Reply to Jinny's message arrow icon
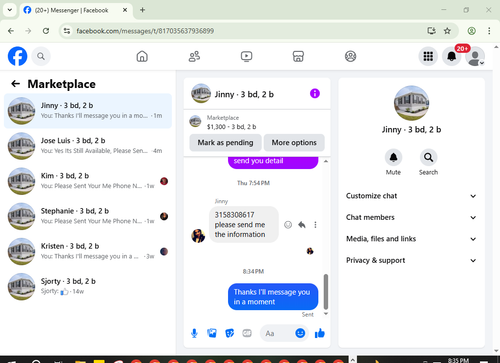Screen dimensions: 500x363 tap(302, 225)
